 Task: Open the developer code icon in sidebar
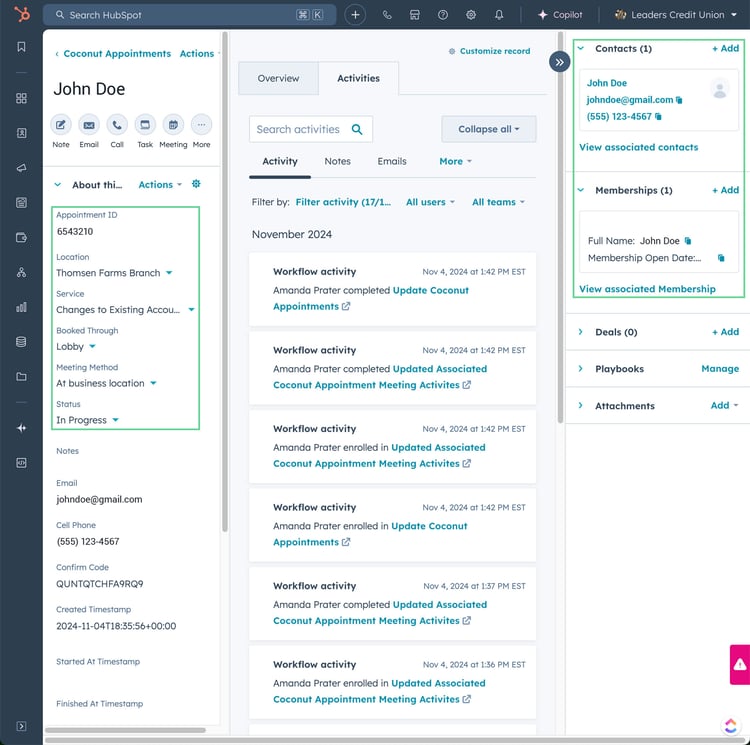pyautogui.click(x=22, y=463)
